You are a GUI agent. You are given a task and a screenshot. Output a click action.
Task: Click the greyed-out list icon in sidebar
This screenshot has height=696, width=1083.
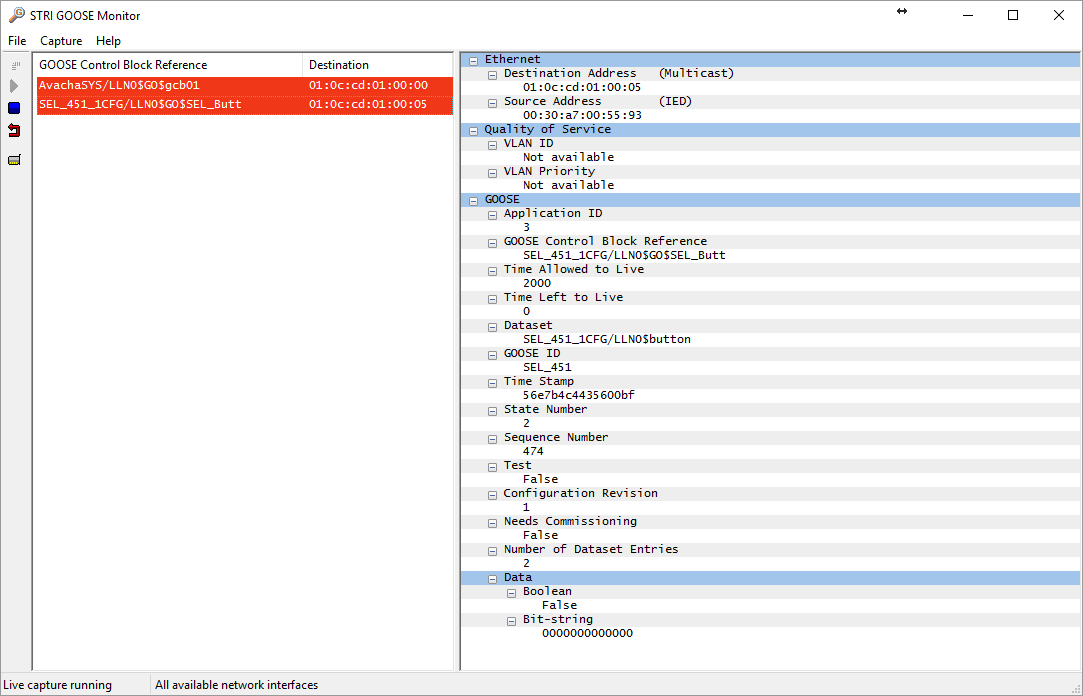click(x=14, y=65)
